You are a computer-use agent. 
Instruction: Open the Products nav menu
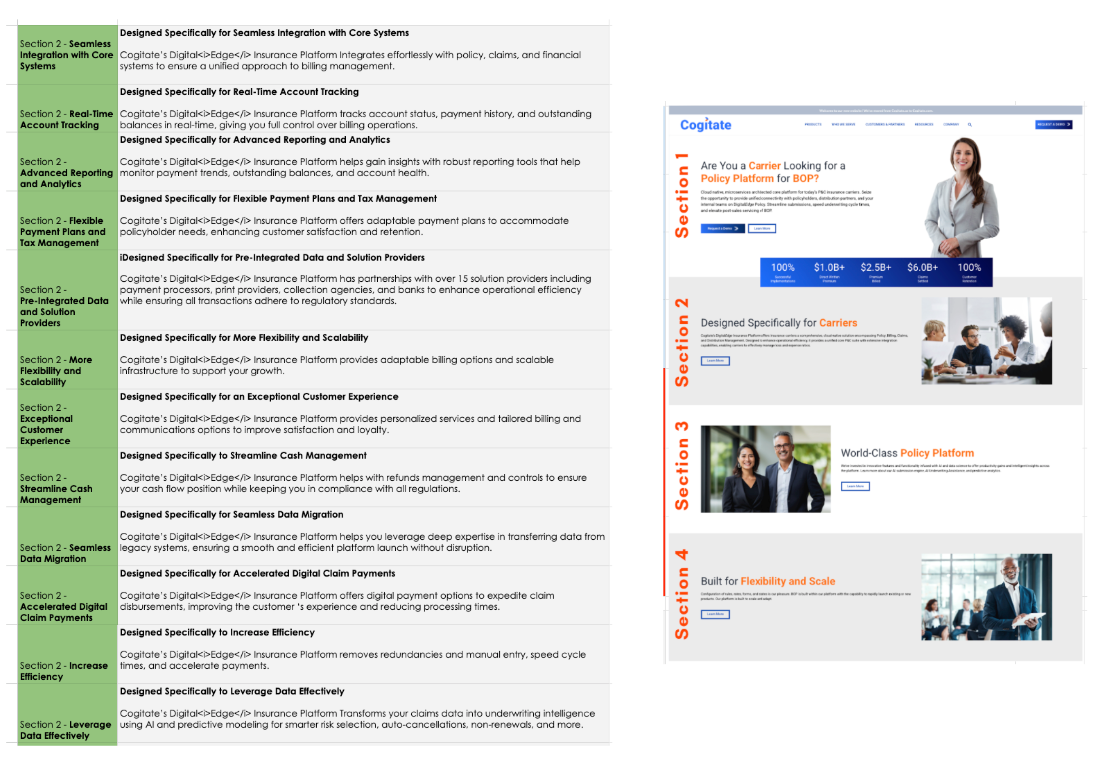[813, 125]
